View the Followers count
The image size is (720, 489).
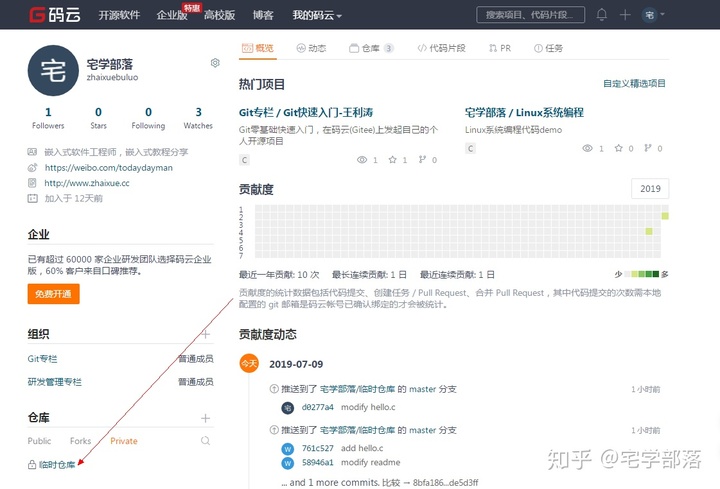48,118
